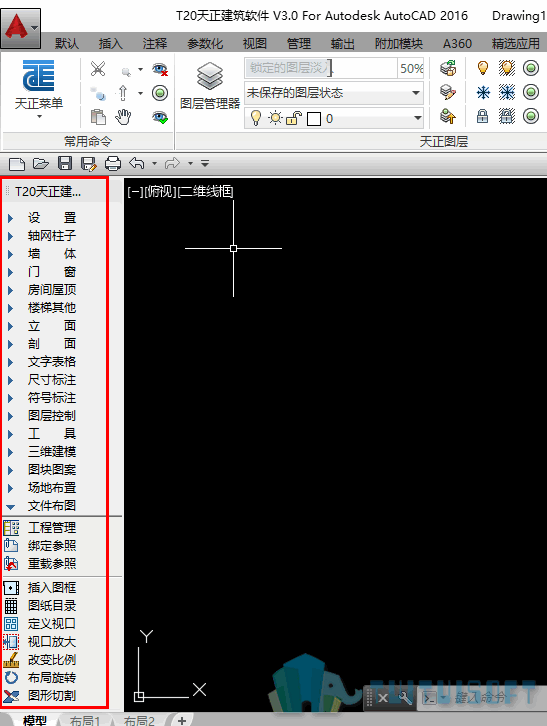Click the 工程管理 icon
547x726 pixels.
(x=11, y=528)
